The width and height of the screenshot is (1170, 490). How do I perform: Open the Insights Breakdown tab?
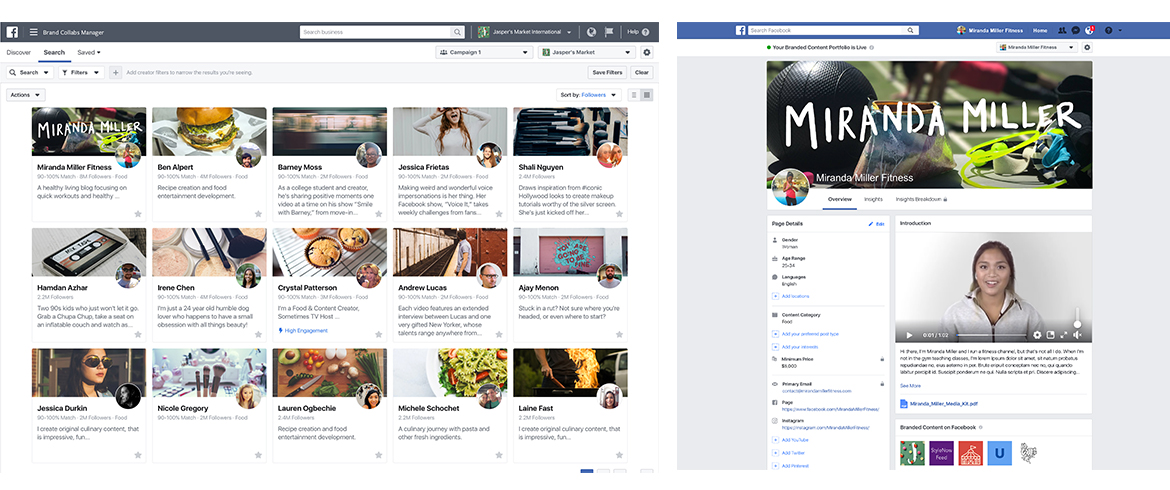click(x=921, y=200)
